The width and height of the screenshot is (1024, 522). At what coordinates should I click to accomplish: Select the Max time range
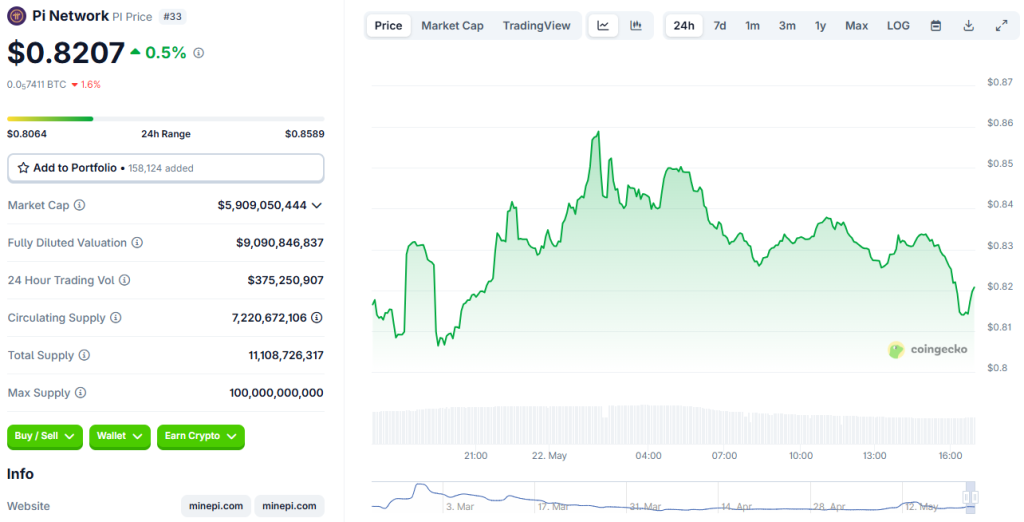pos(856,26)
